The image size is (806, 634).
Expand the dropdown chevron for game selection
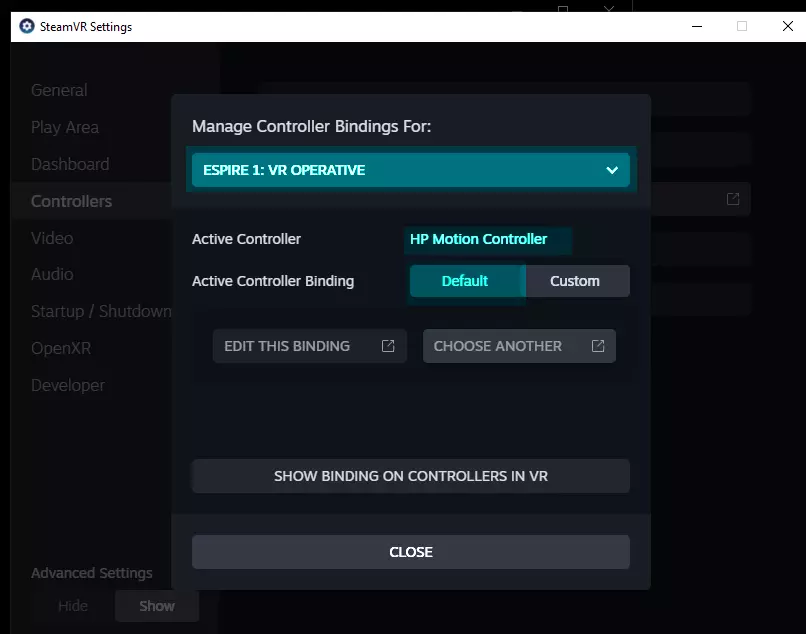tap(612, 170)
